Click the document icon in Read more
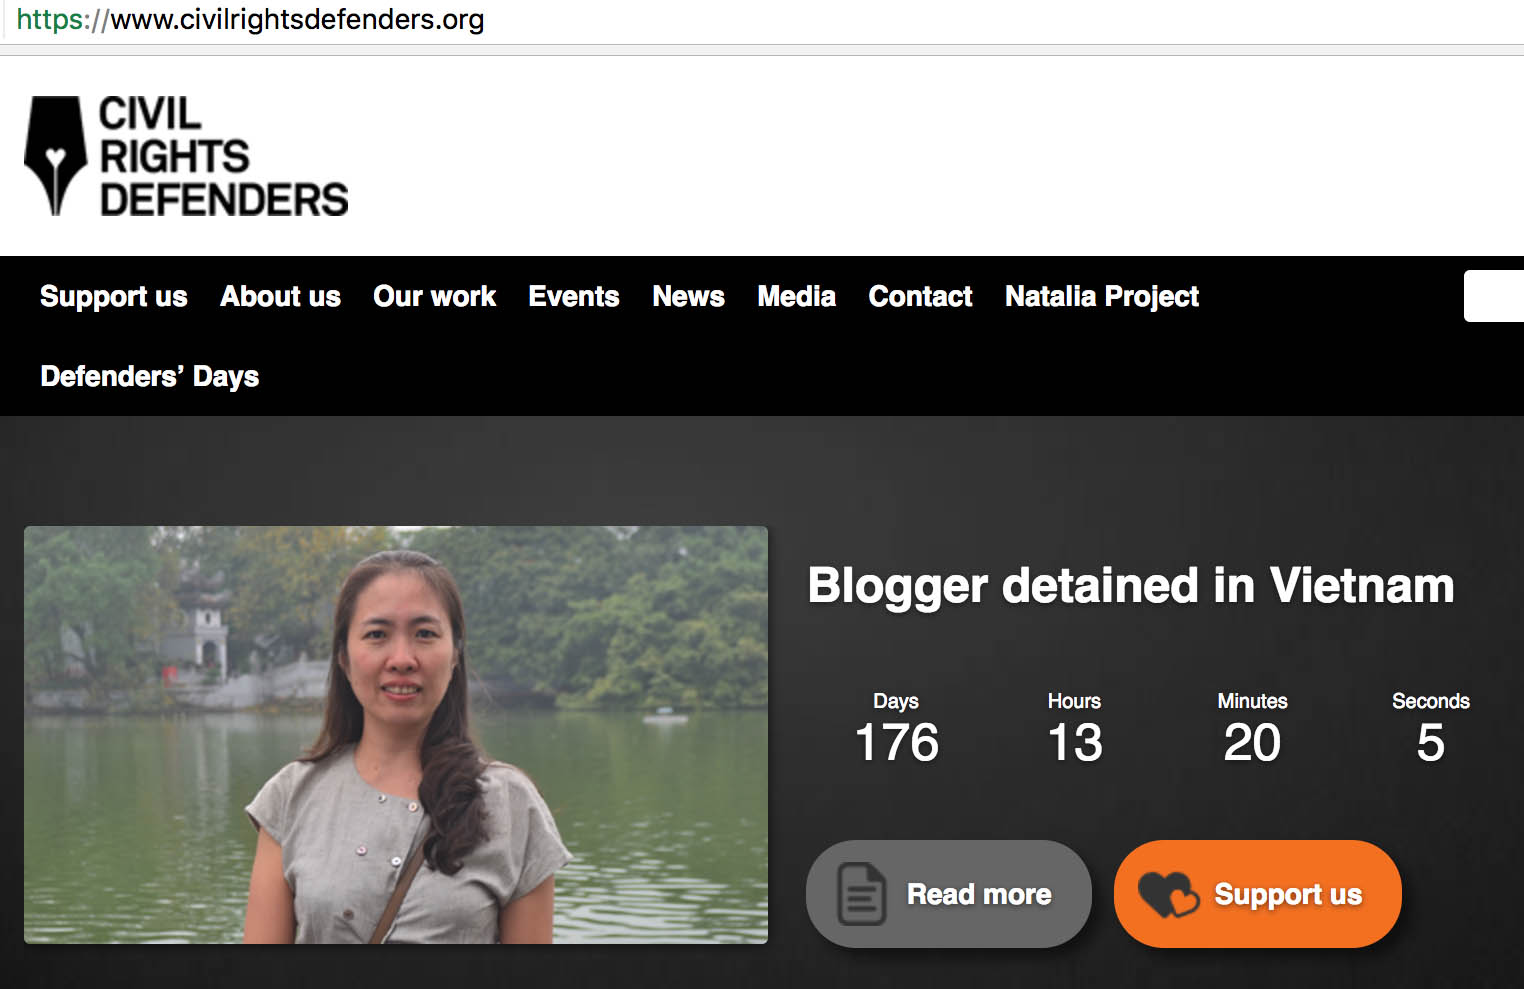 [x=861, y=893]
